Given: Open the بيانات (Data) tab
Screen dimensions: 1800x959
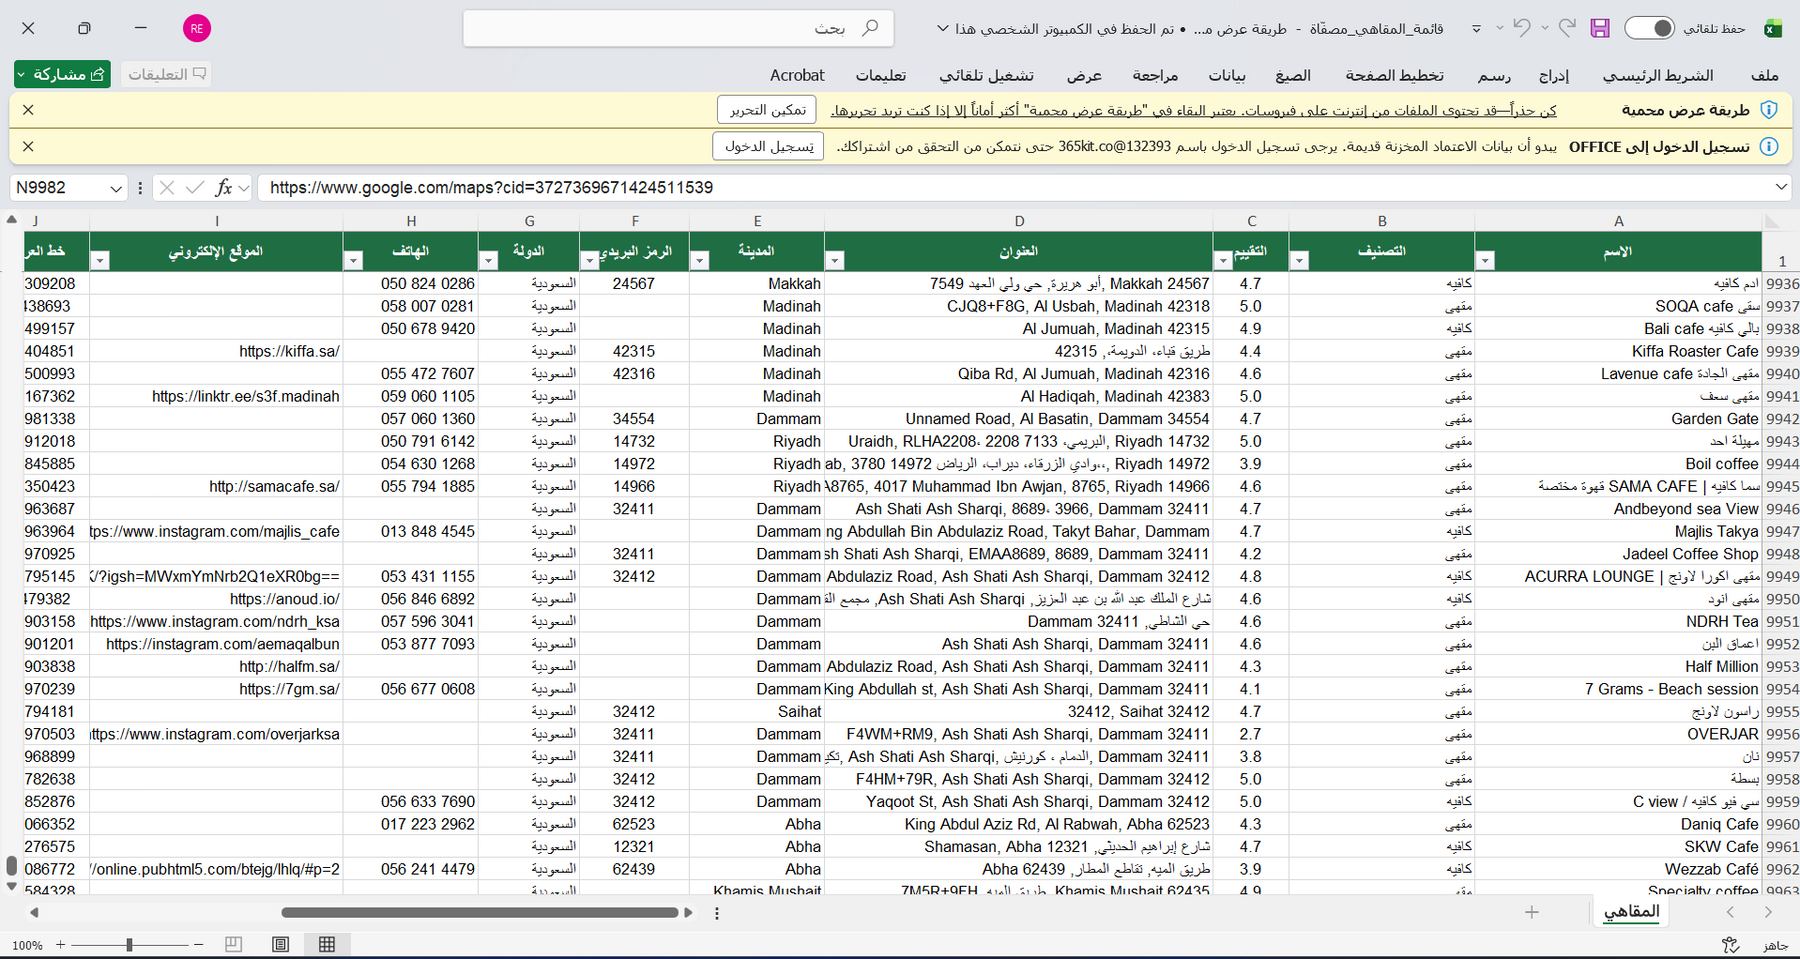Looking at the screenshot, I should click(x=1227, y=75).
